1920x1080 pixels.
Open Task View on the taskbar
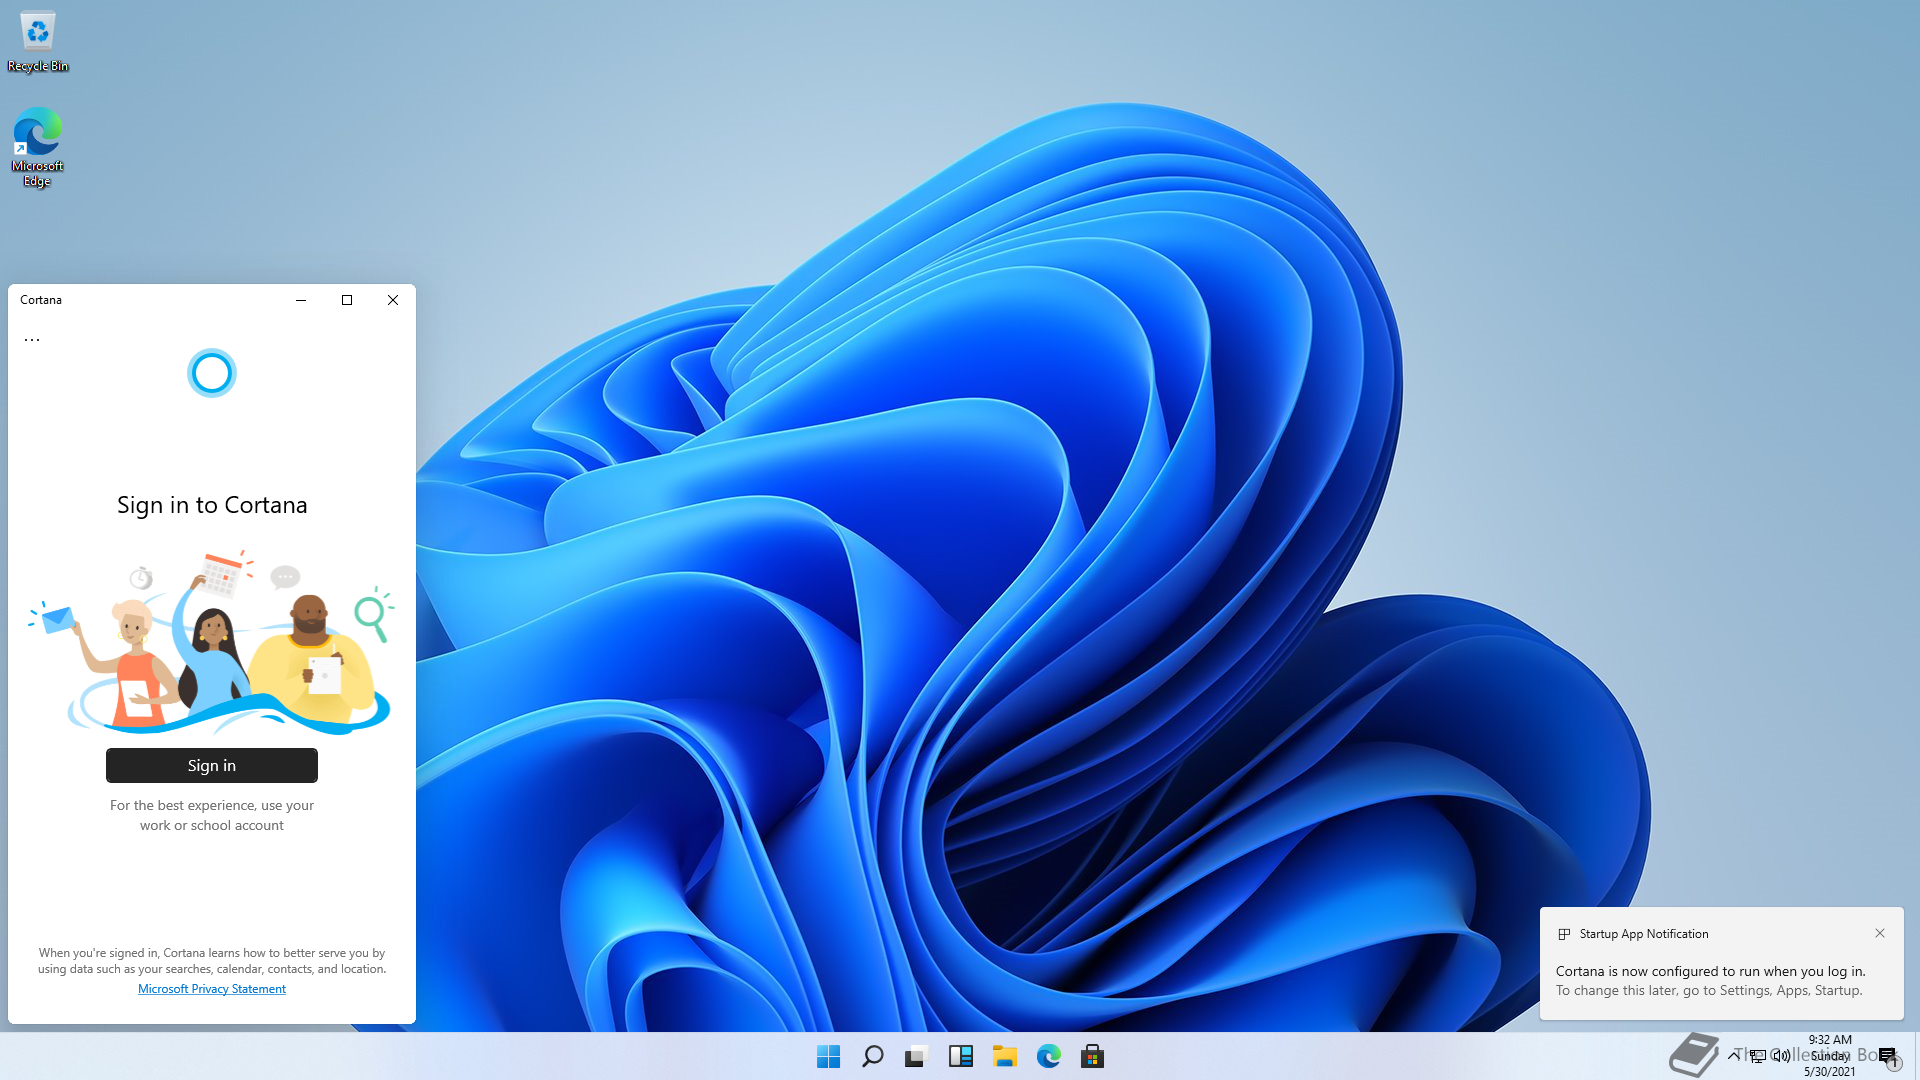tap(917, 1056)
